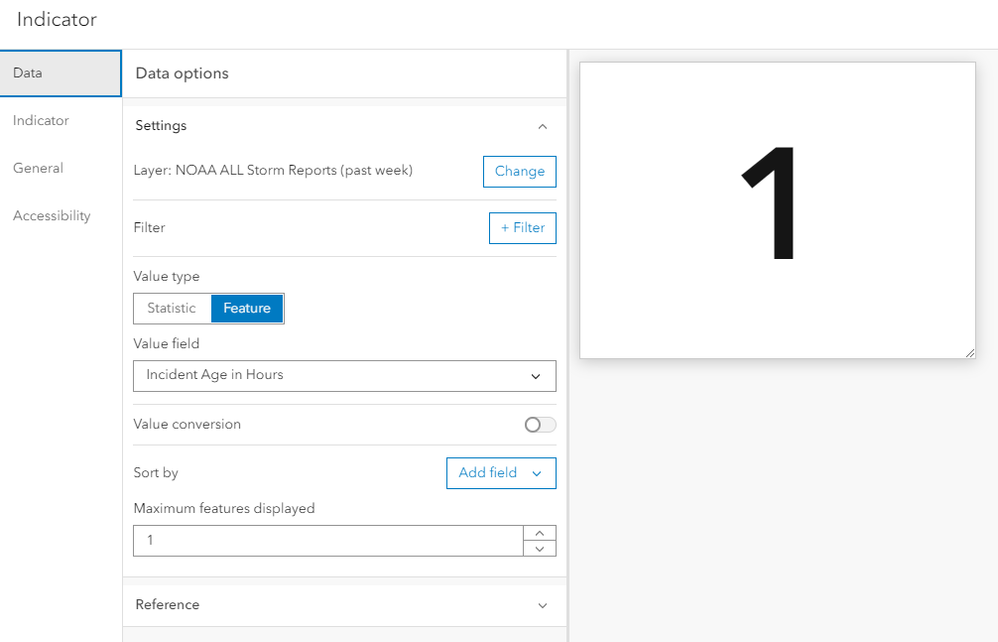Collapse the Settings section chevron
The width and height of the screenshot is (998, 642).
pos(542,127)
